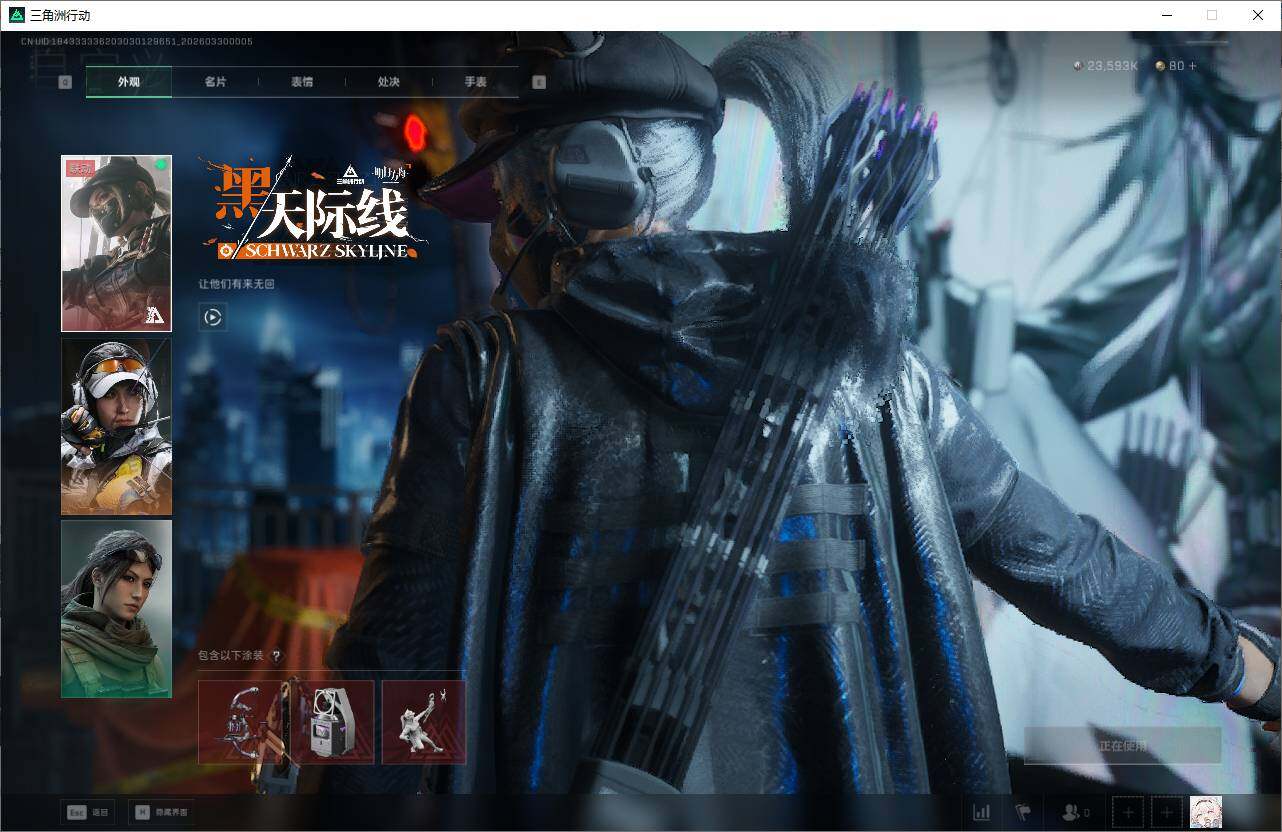The image size is (1282, 832).
Task: Click the player avatar portrait bottom right
Action: tap(1206, 811)
